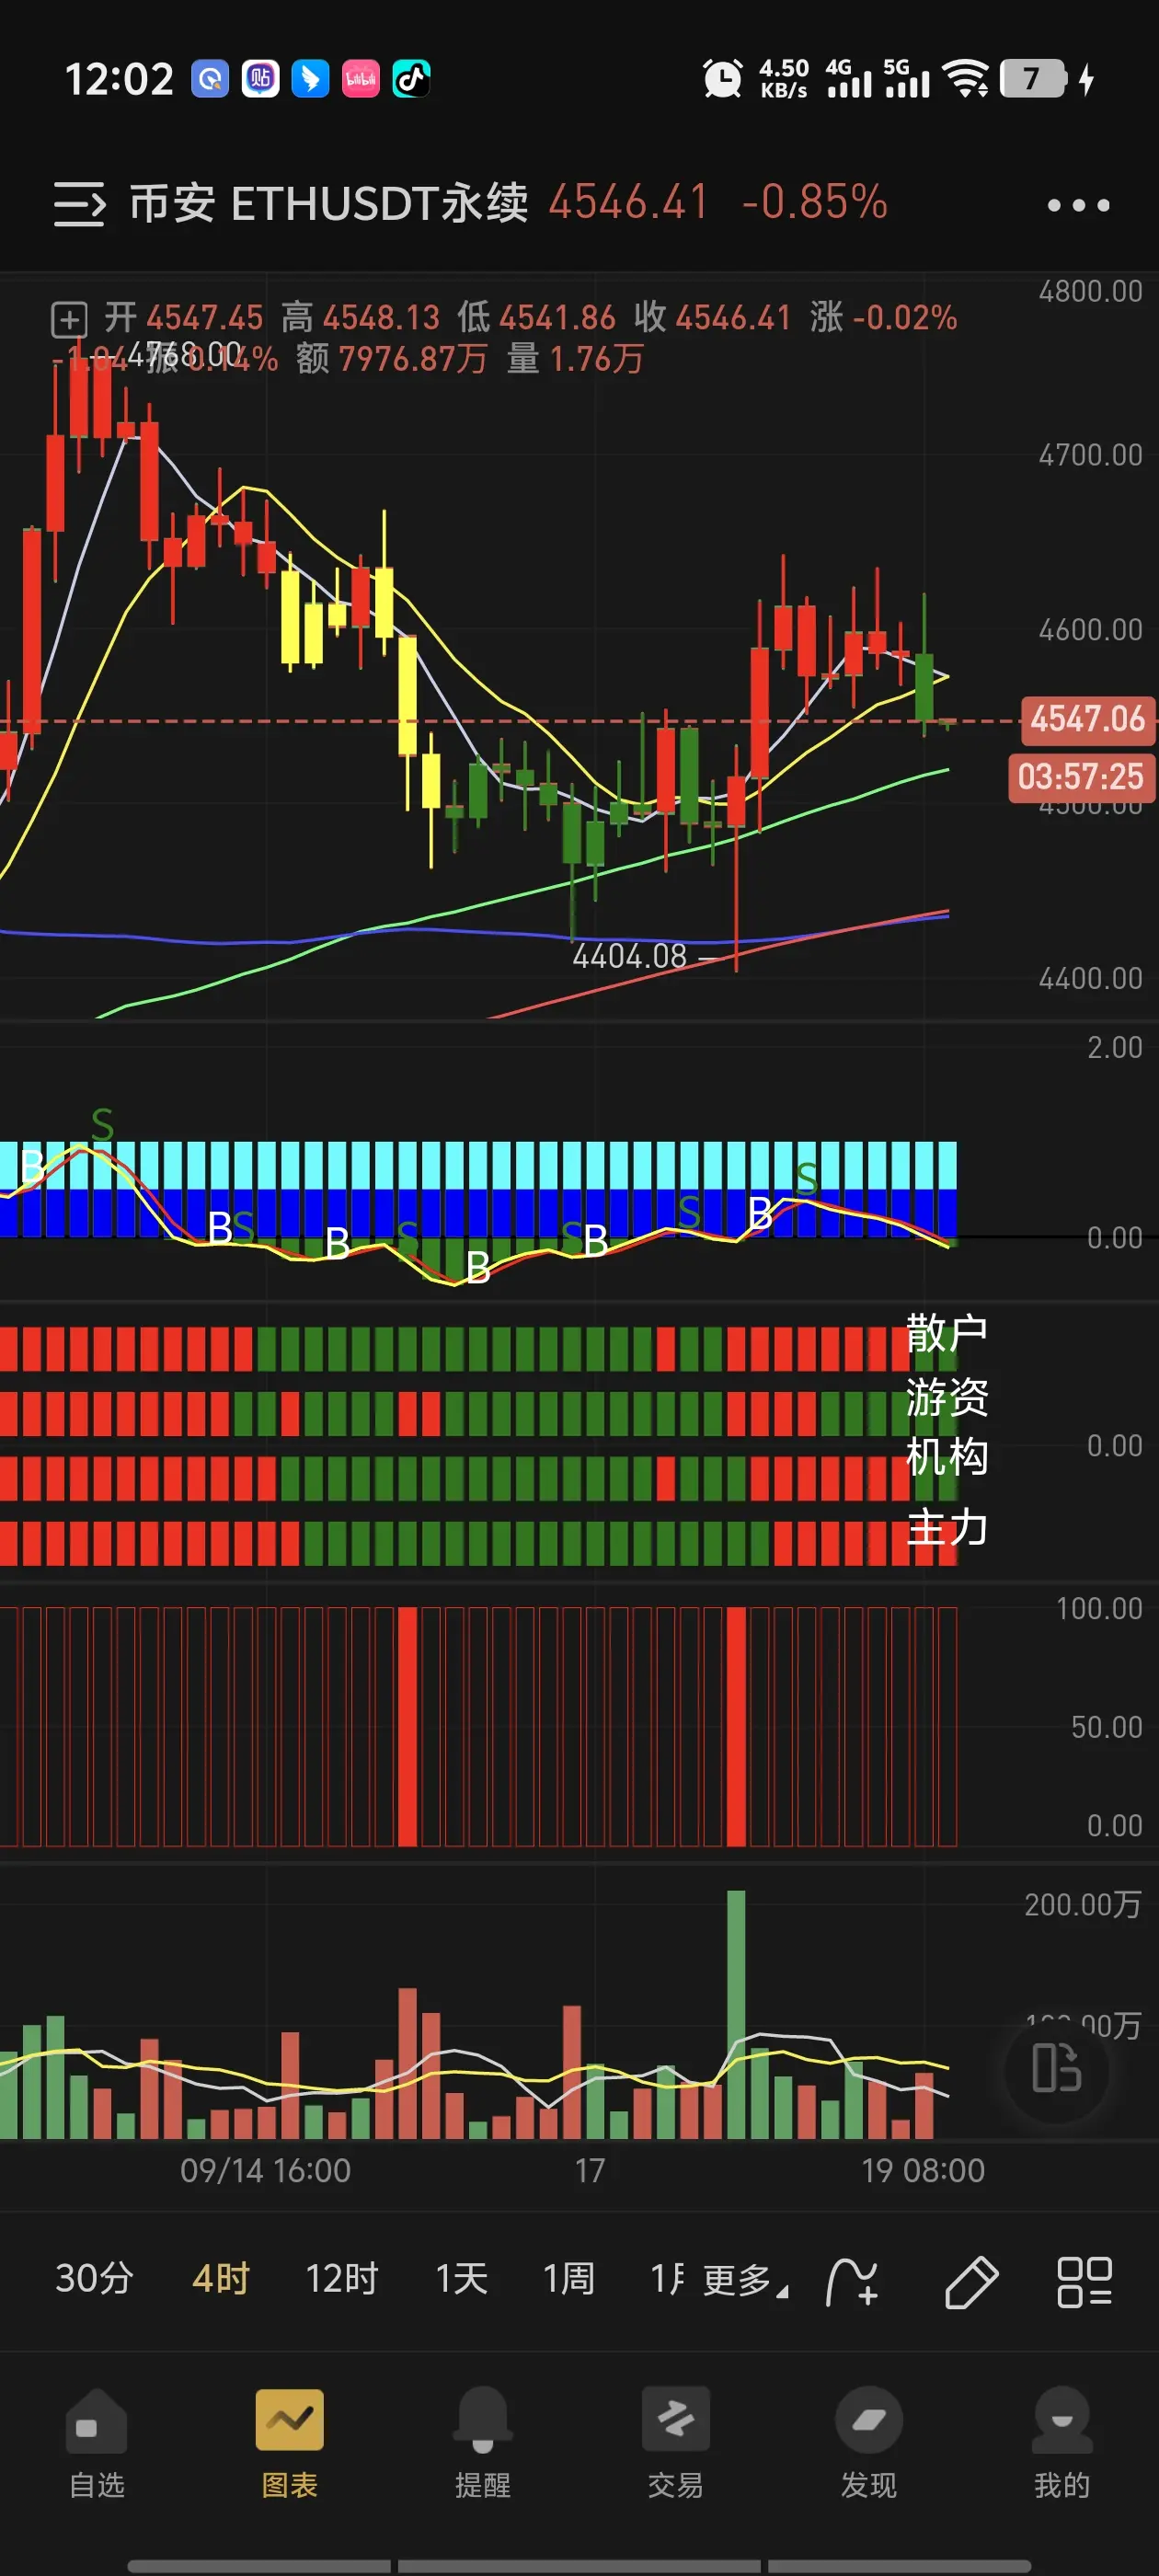1159x2576 pixels.
Task: Tap the 机构 indicator row label
Action: point(946,1457)
